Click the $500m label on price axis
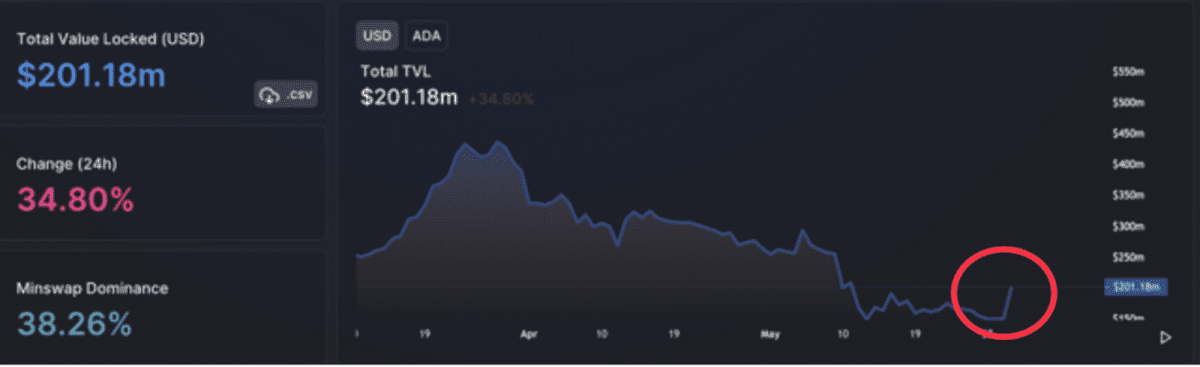The image size is (1200, 367). pyautogui.click(x=1128, y=103)
